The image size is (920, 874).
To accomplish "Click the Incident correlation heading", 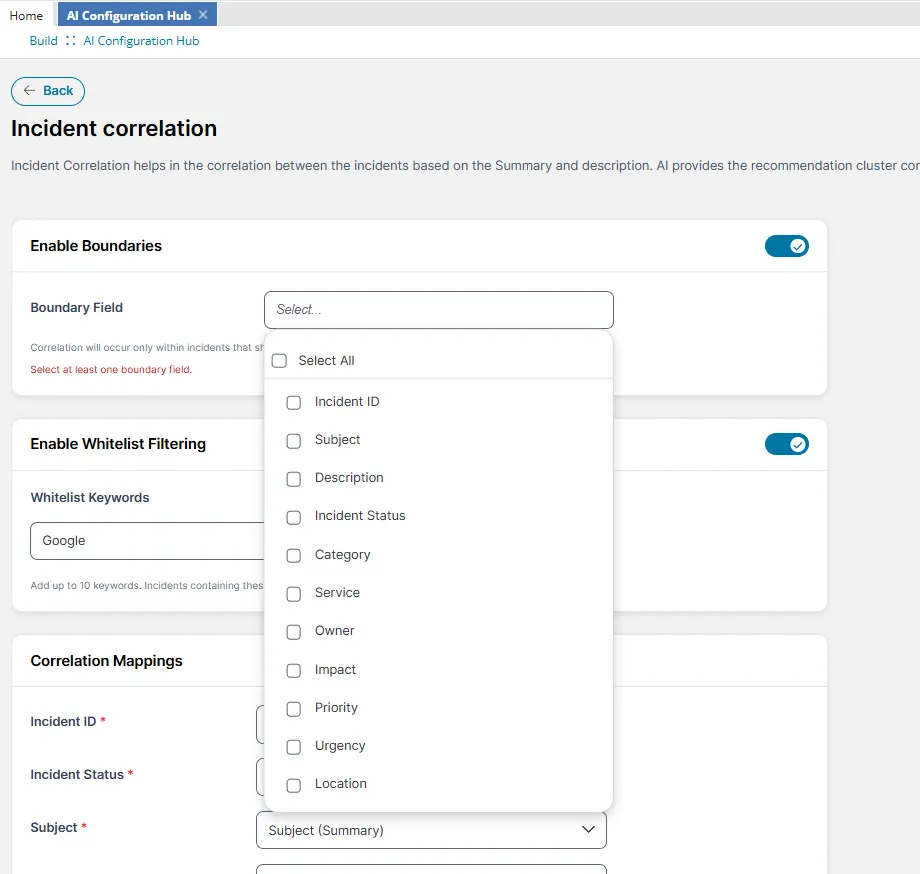I will 114,128.
